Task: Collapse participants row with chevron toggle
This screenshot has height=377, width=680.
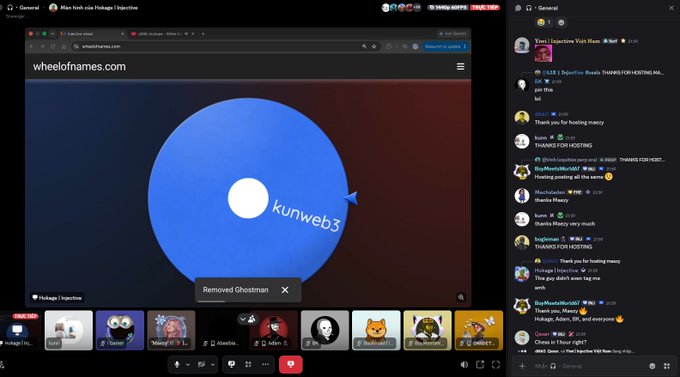Action: 248,319
